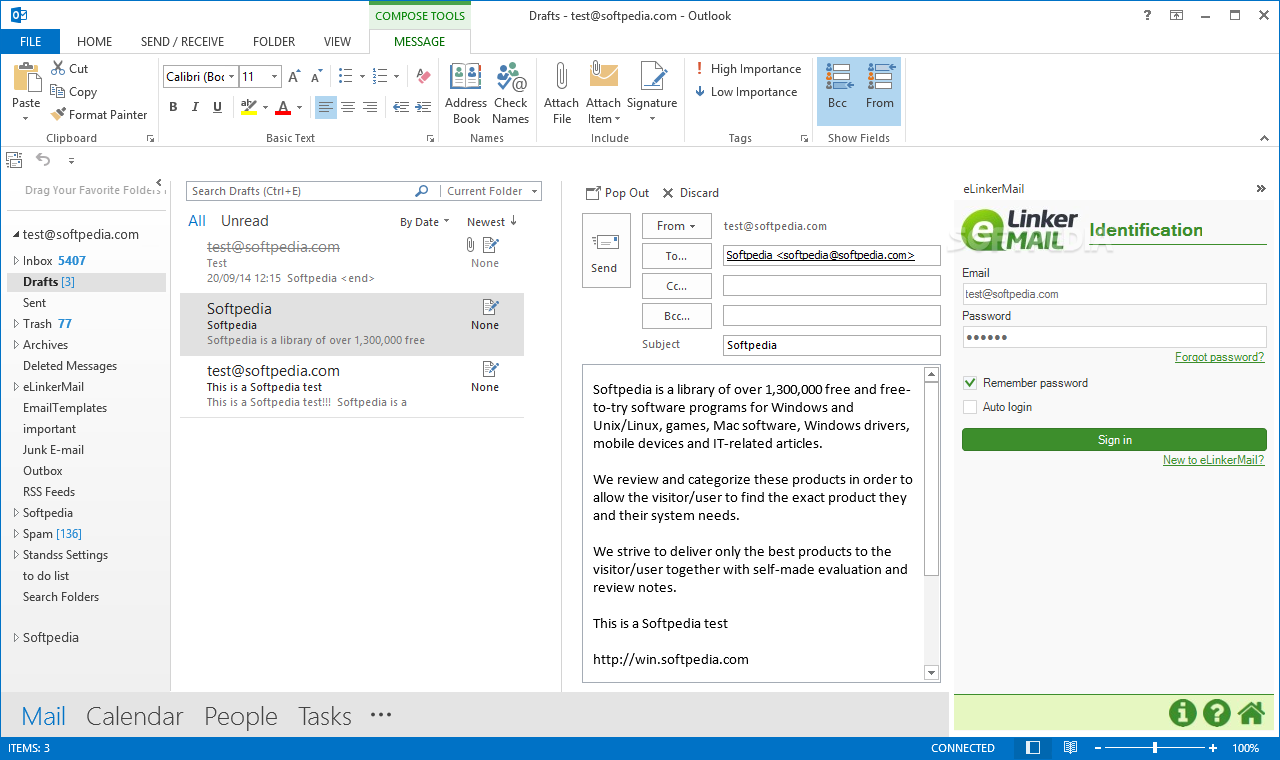
Task: Sign in to eLinkerMail
Action: tap(1114, 440)
